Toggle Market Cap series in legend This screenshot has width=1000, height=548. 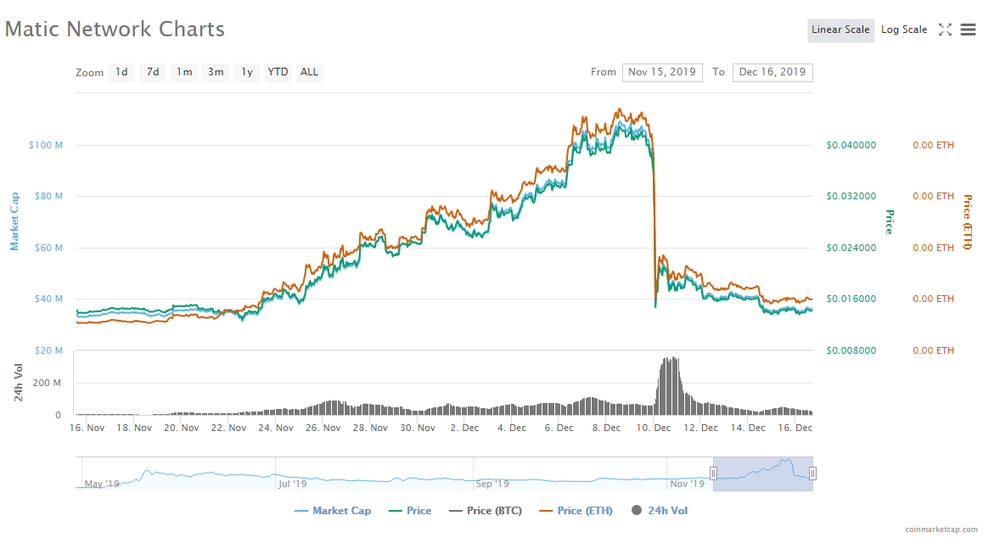click(x=332, y=510)
